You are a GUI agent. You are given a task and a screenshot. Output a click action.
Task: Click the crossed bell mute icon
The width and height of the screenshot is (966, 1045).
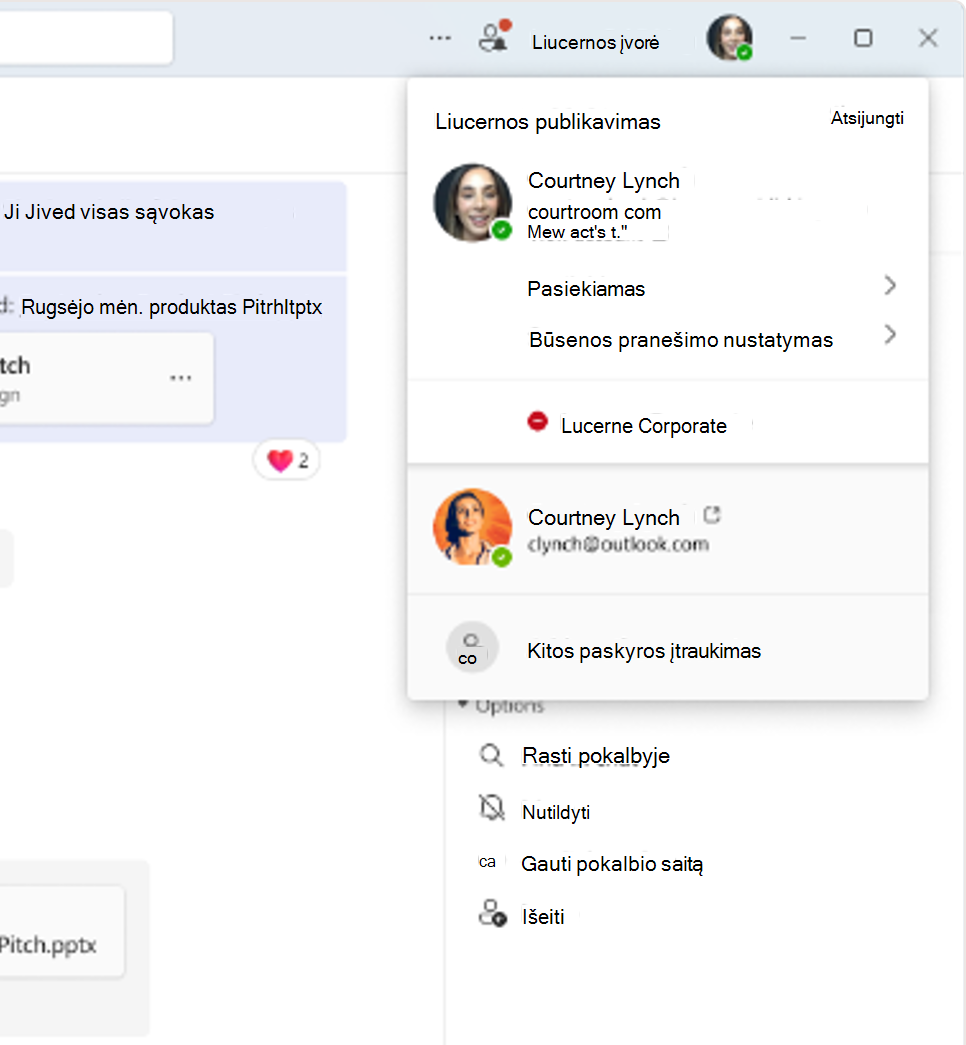click(492, 808)
